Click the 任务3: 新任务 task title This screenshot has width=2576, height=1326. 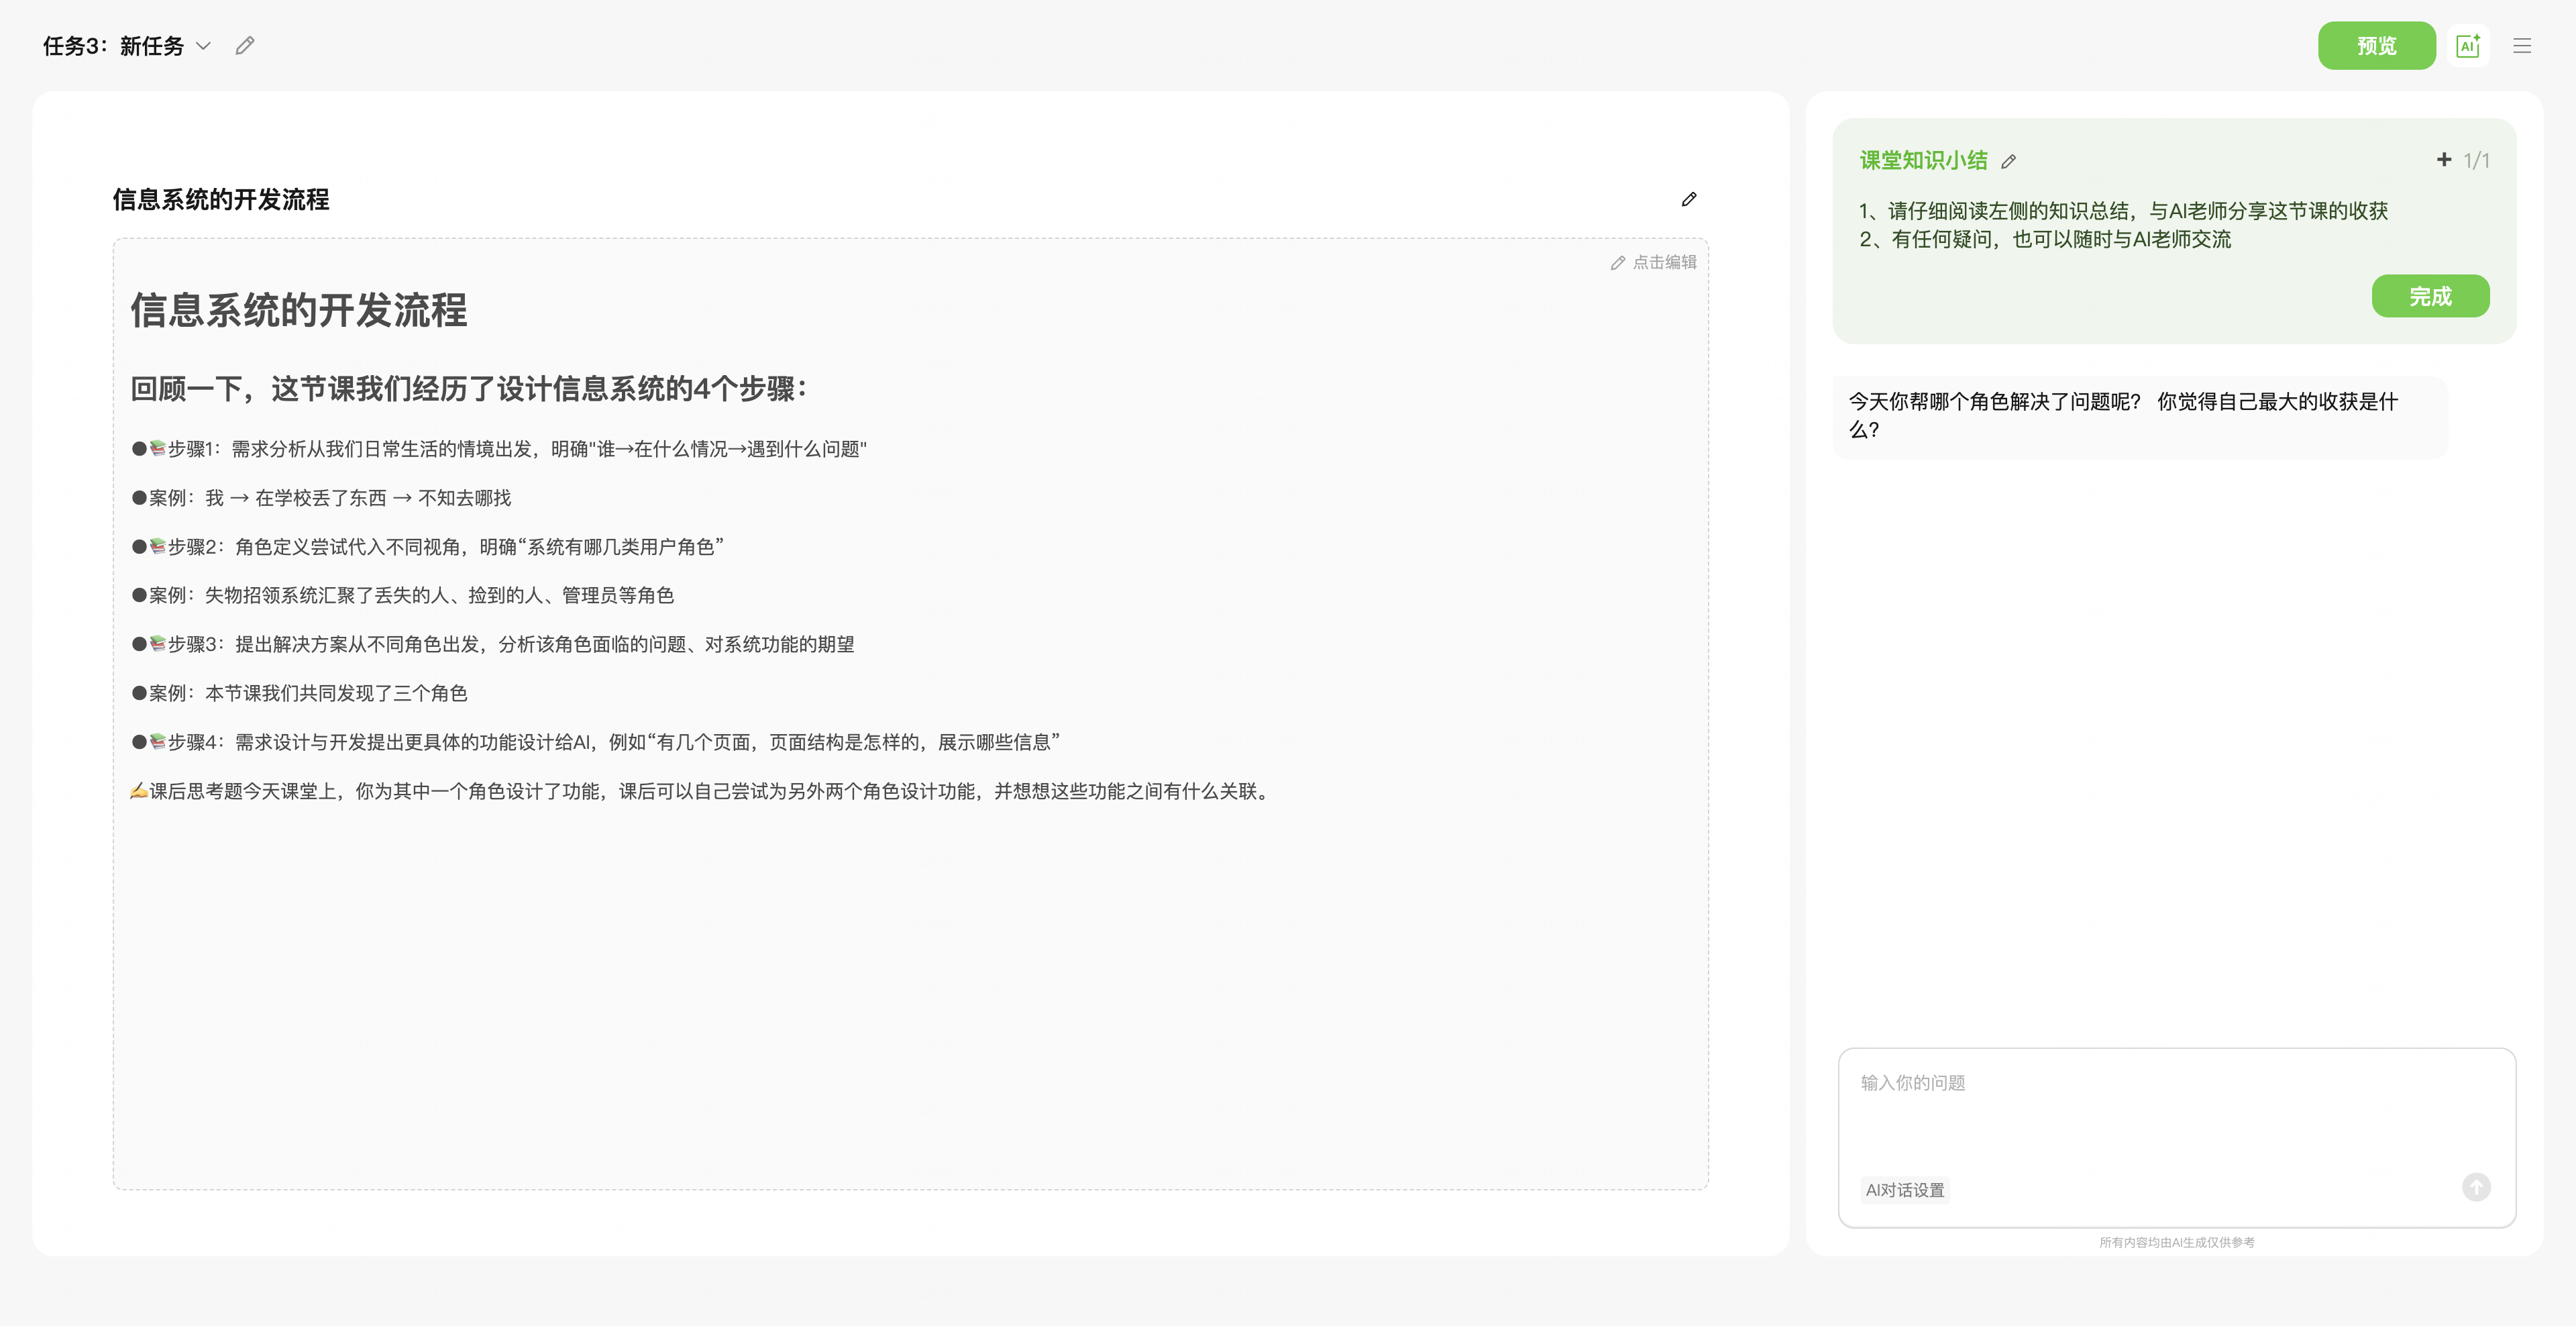tap(113, 46)
